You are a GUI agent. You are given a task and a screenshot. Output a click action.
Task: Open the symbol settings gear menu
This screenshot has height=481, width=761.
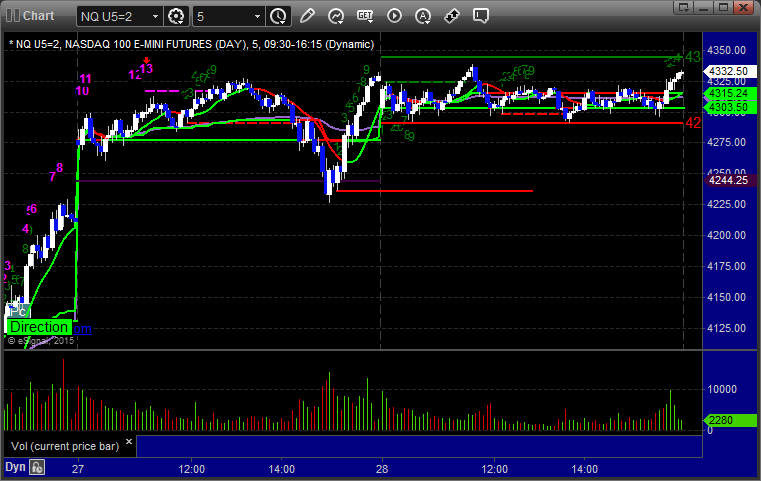176,16
